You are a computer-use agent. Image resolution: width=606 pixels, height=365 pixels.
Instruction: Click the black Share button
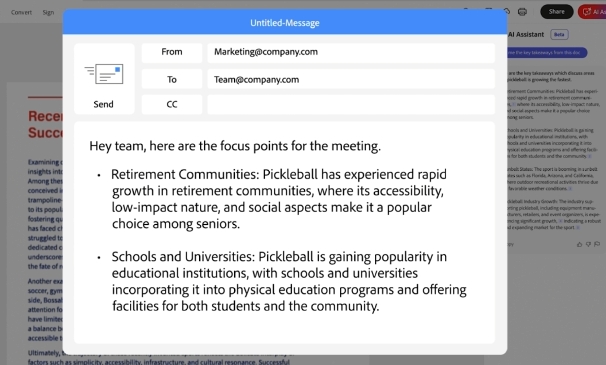[x=557, y=12]
